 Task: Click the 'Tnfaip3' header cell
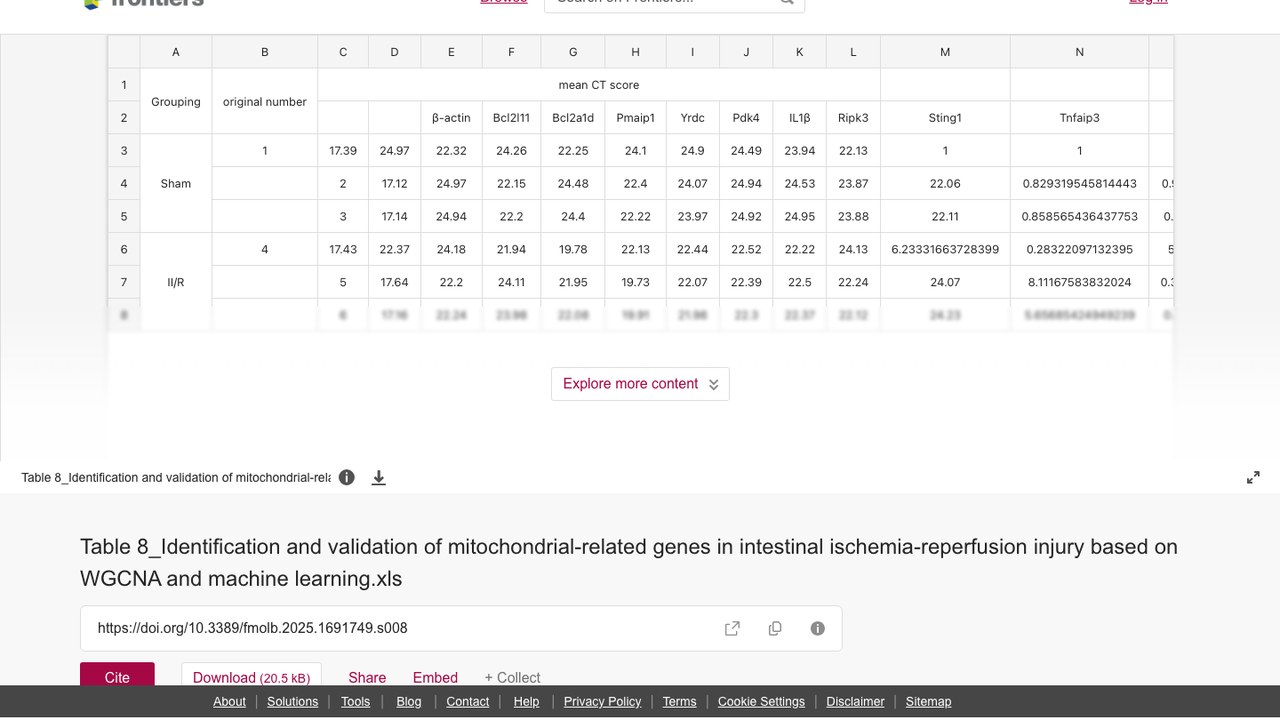click(x=1079, y=118)
